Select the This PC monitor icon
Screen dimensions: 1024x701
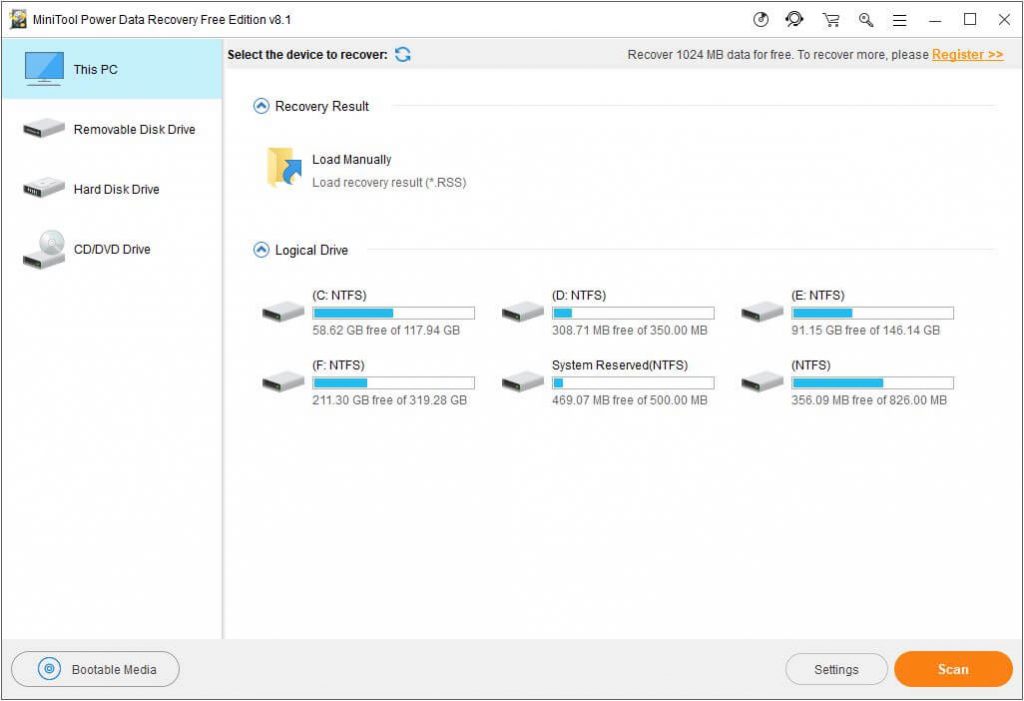coord(44,69)
